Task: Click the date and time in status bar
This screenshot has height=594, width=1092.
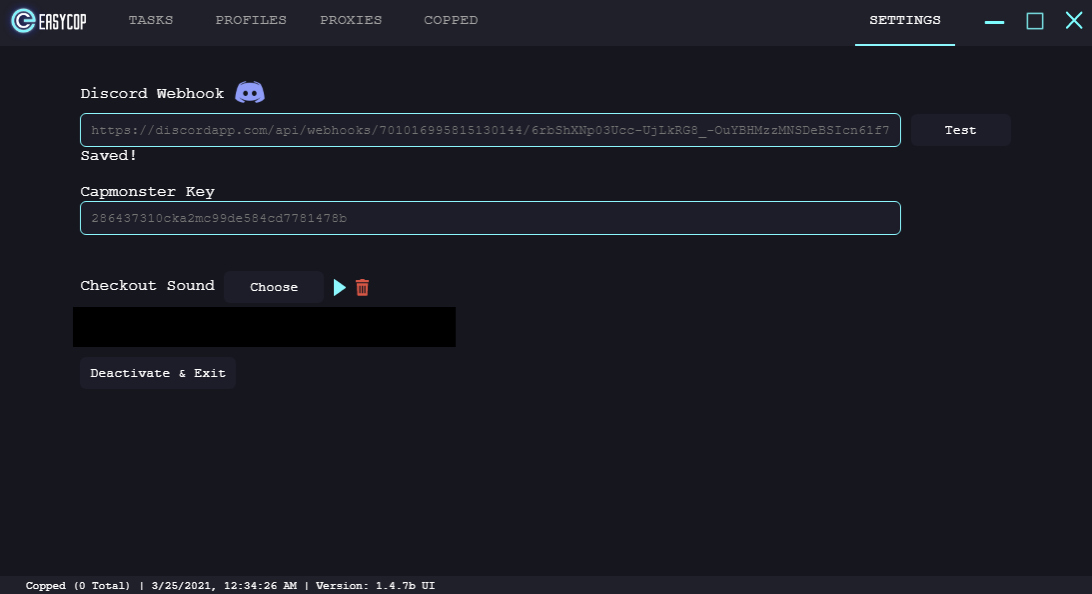Action: point(224,586)
